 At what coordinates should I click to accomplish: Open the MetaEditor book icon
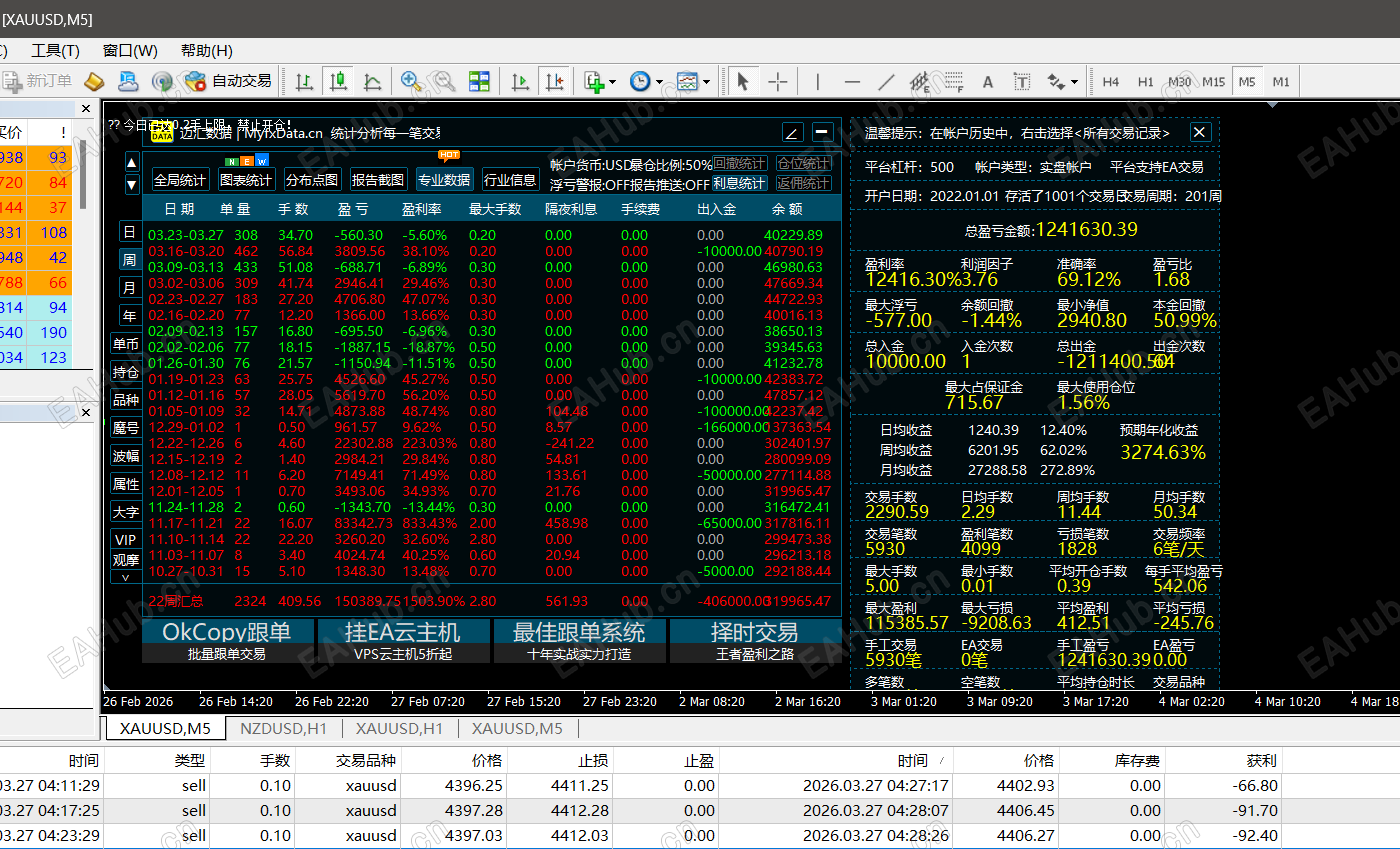click(94, 81)
